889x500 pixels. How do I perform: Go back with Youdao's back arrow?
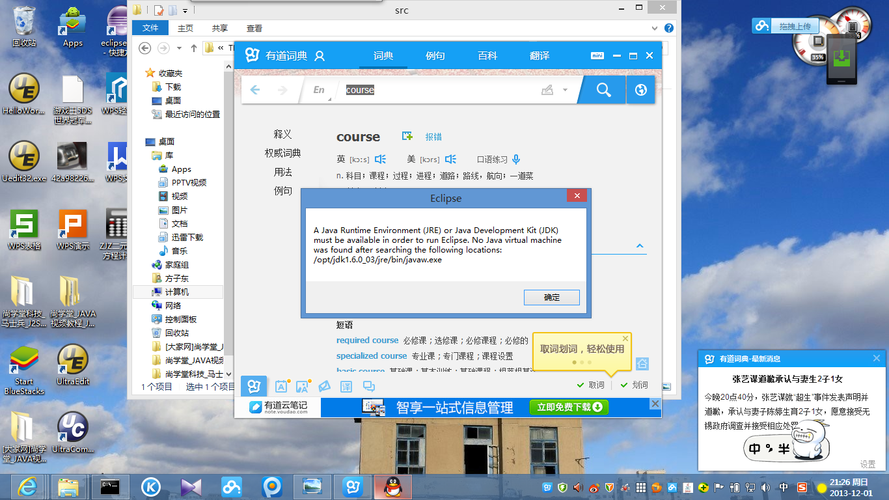255,90
